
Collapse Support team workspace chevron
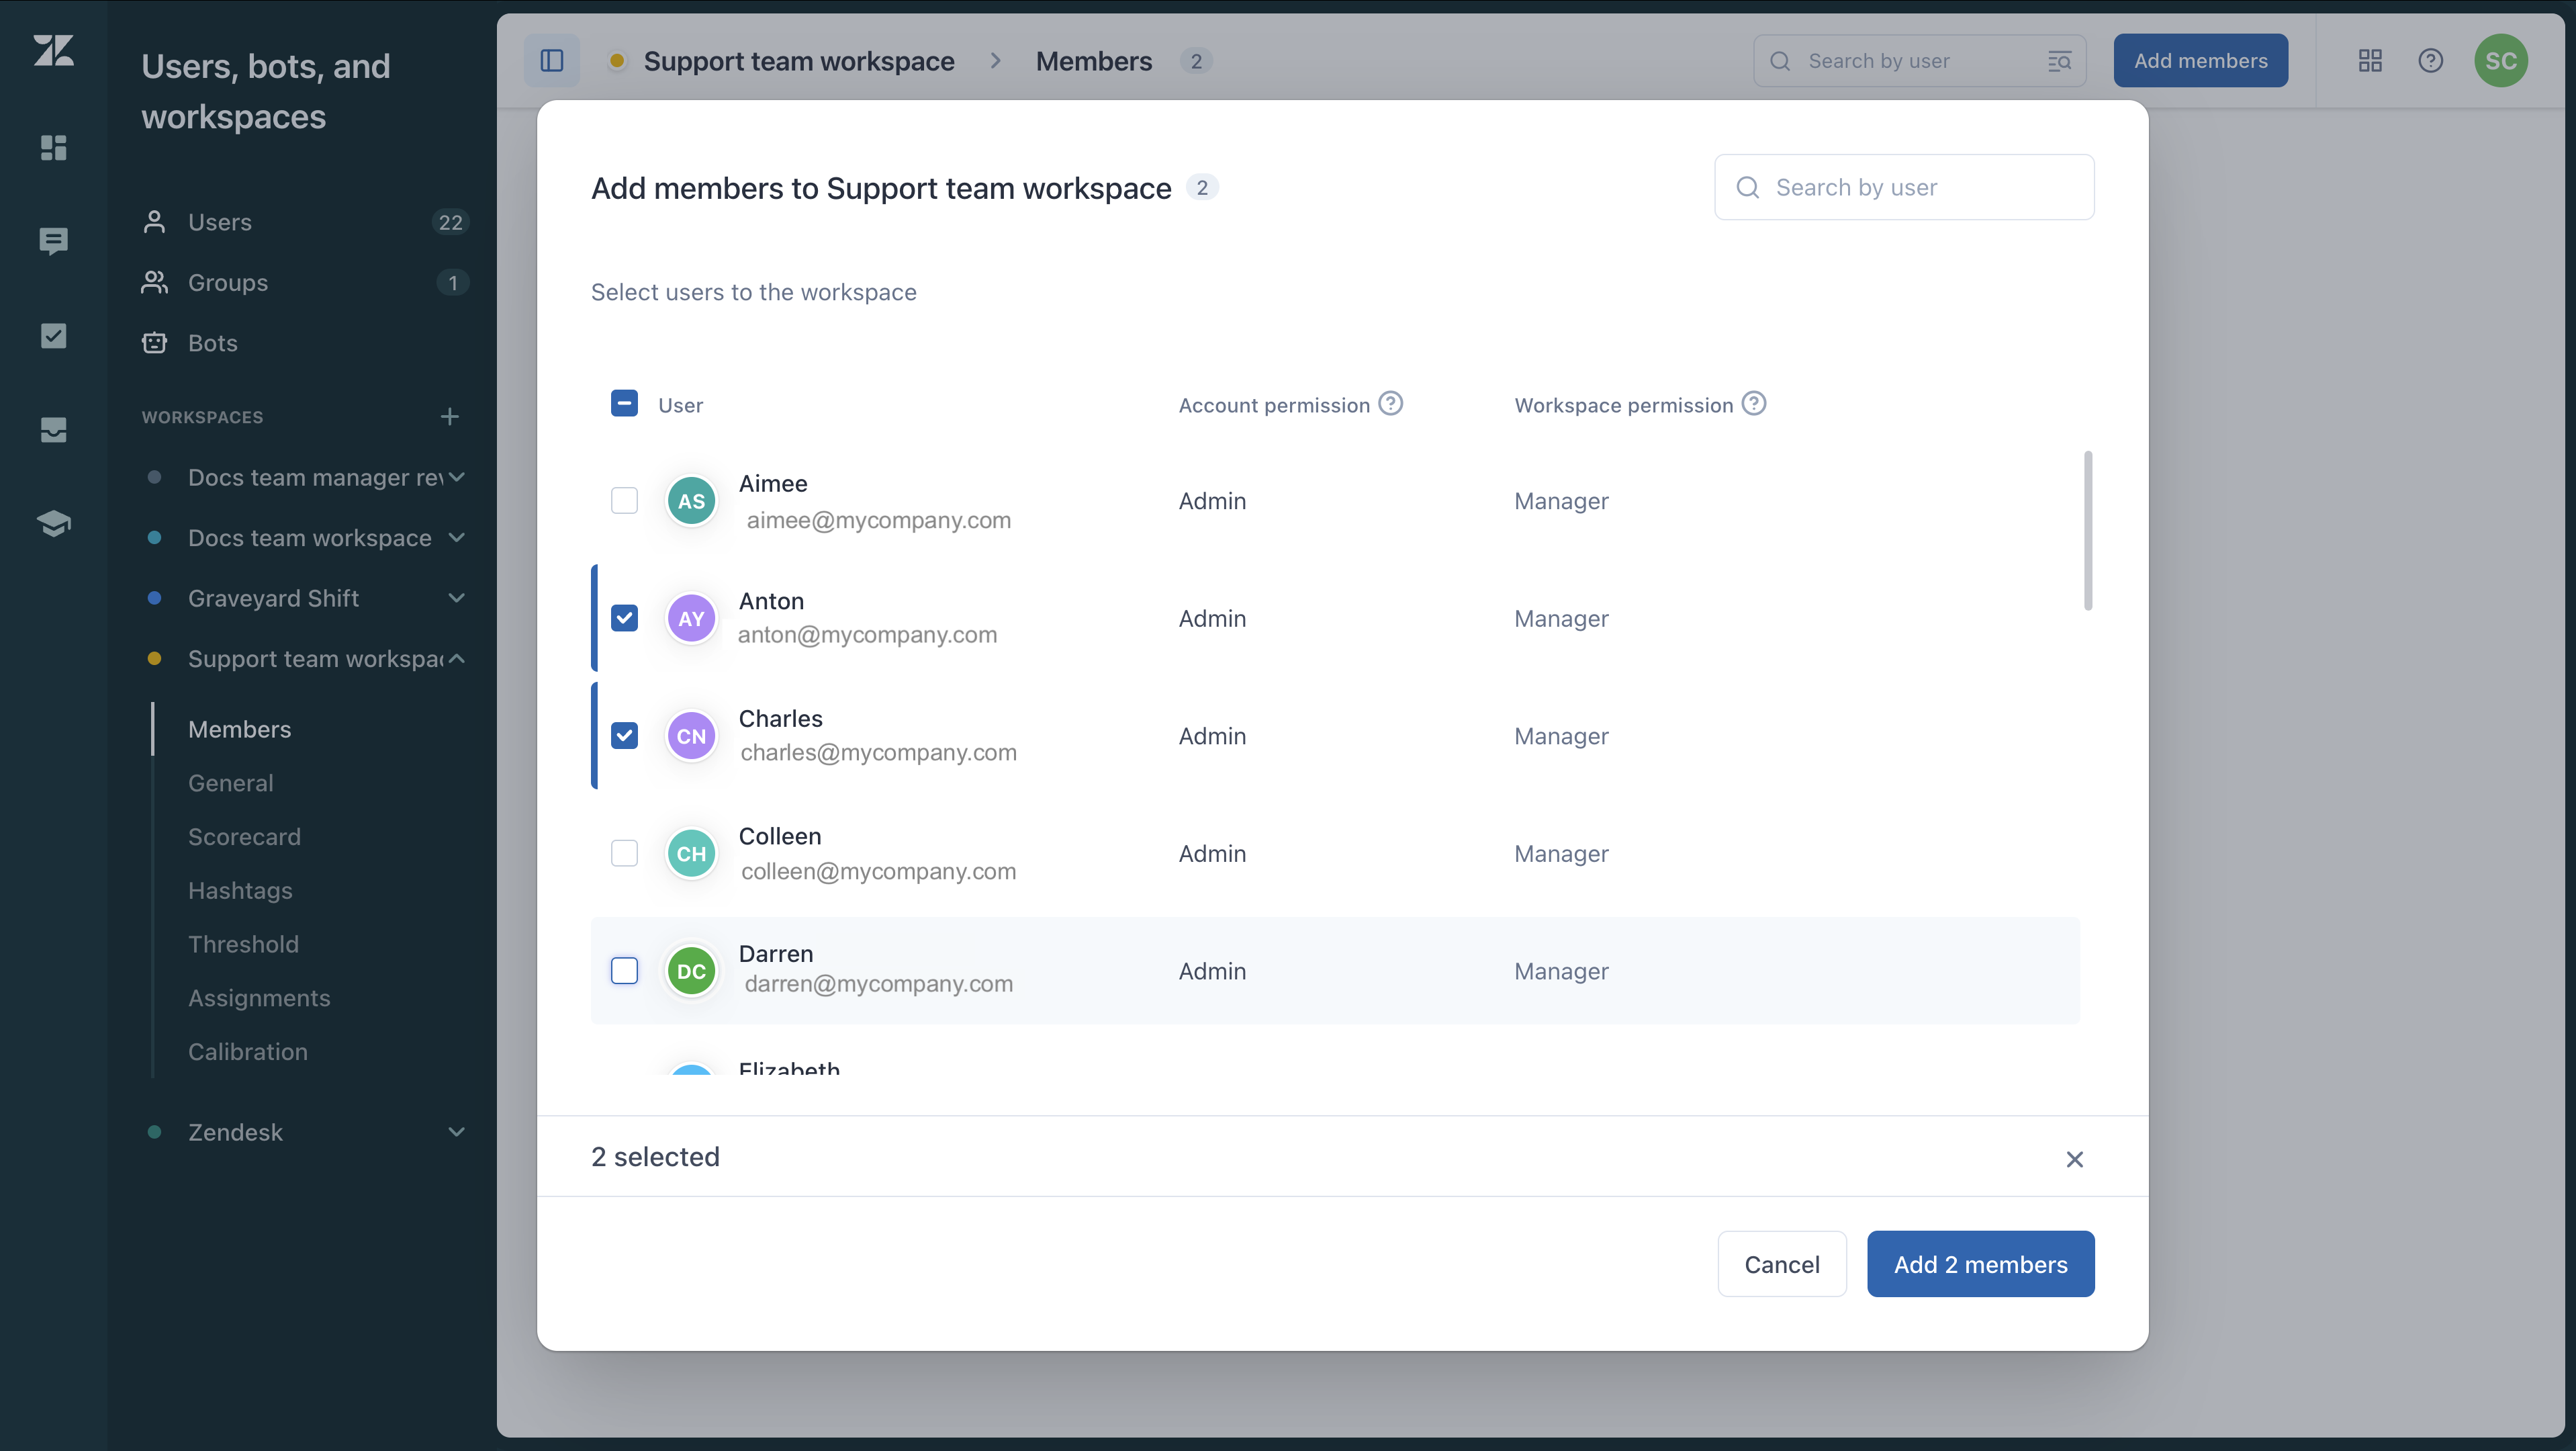click(457, 658)
